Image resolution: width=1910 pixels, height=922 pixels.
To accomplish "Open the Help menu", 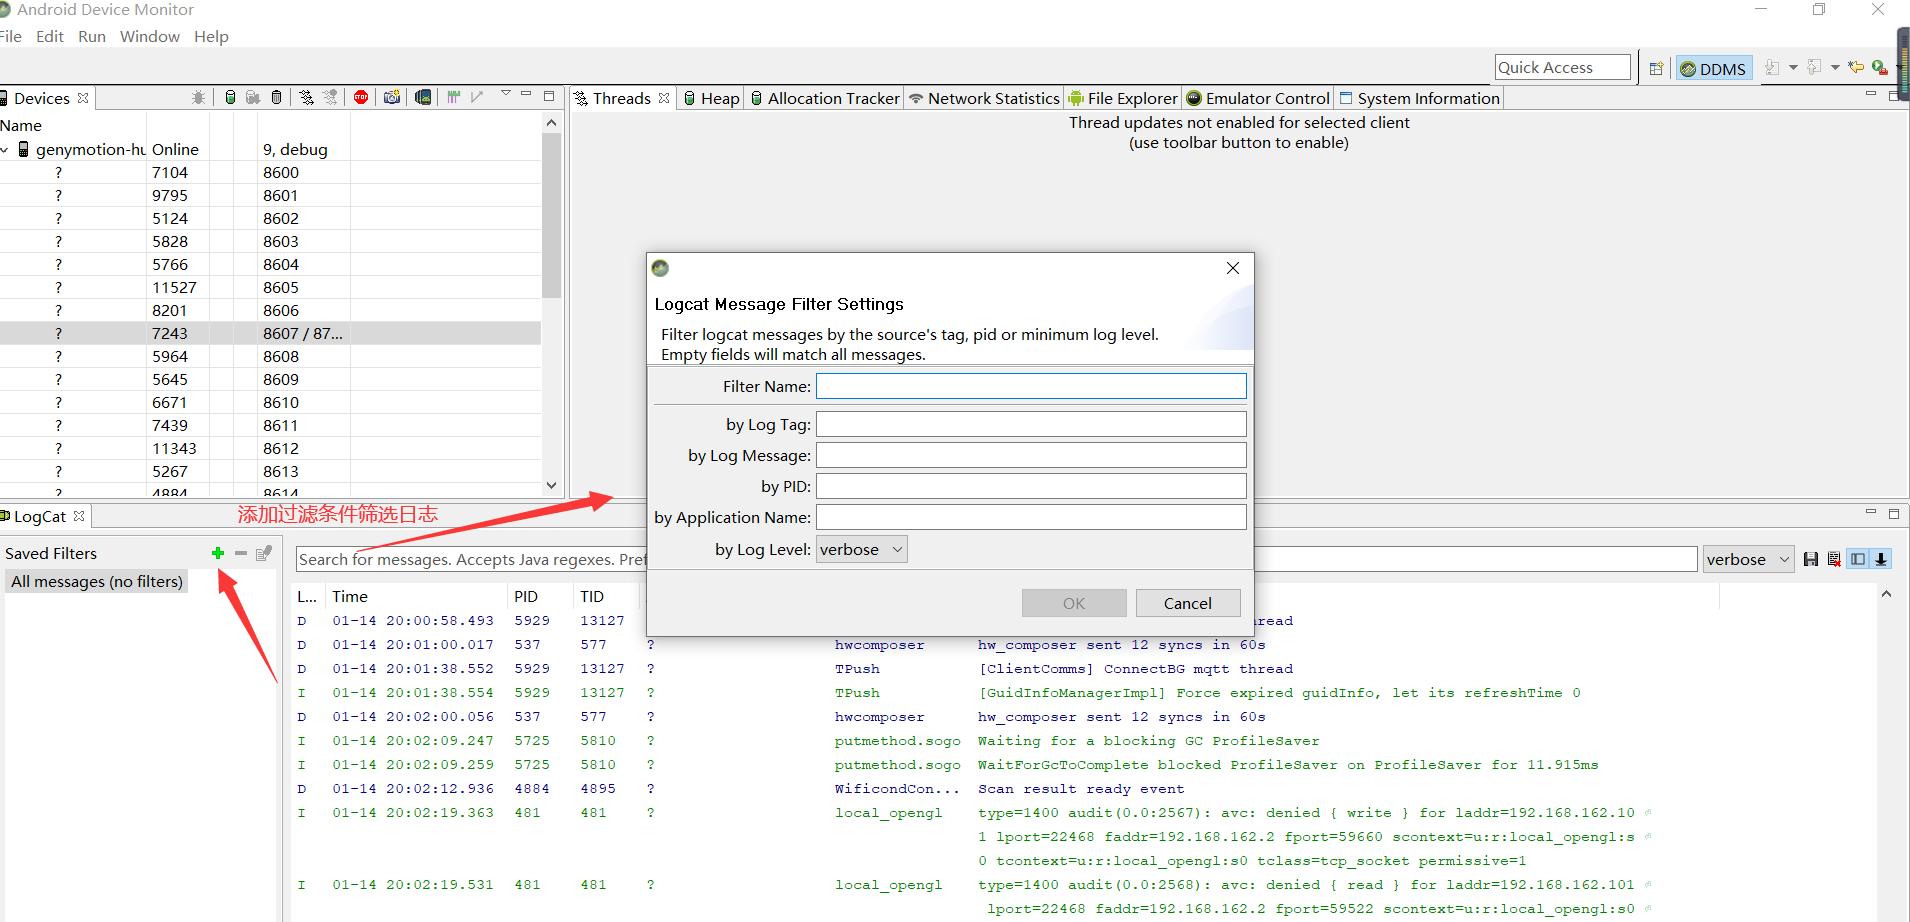I will 211,36.
